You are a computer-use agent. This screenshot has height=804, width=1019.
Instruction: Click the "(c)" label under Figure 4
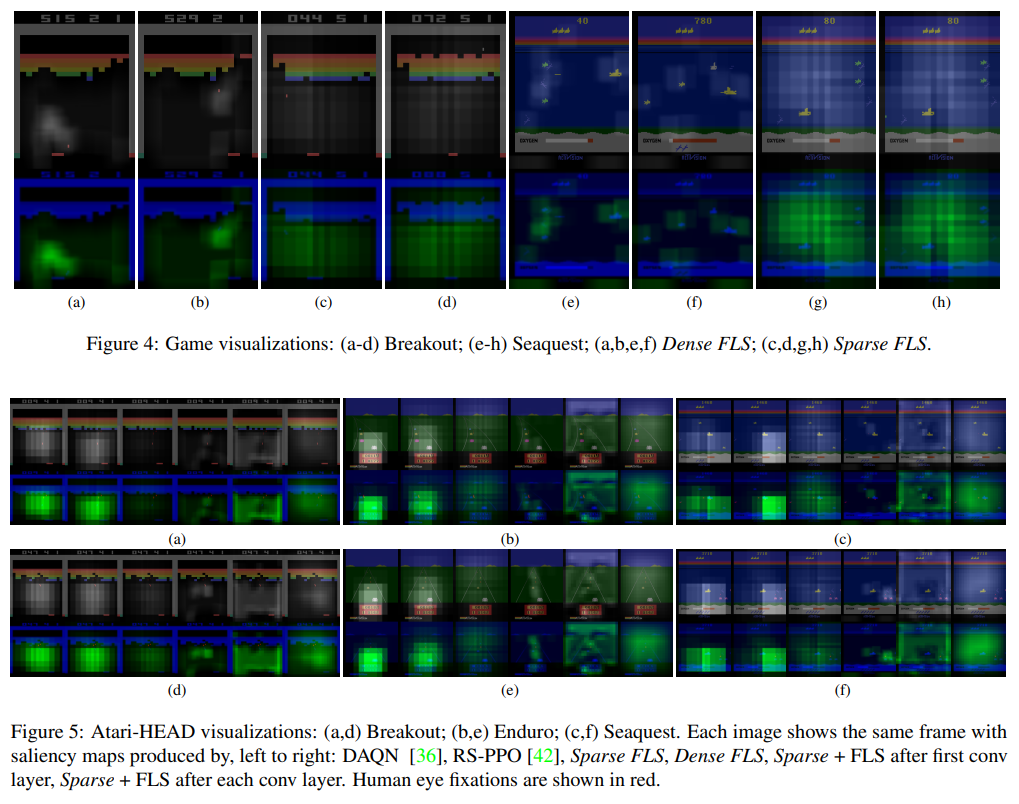point(323,302)
